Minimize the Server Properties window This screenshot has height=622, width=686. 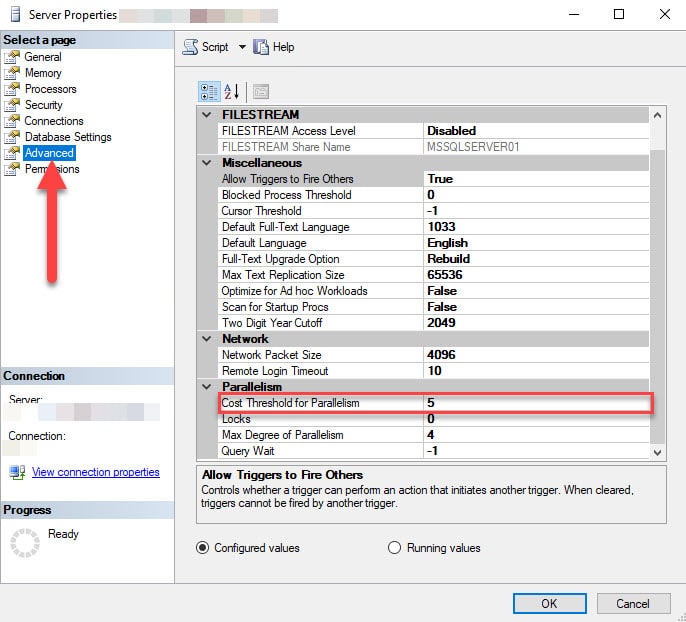click(574, 14)
